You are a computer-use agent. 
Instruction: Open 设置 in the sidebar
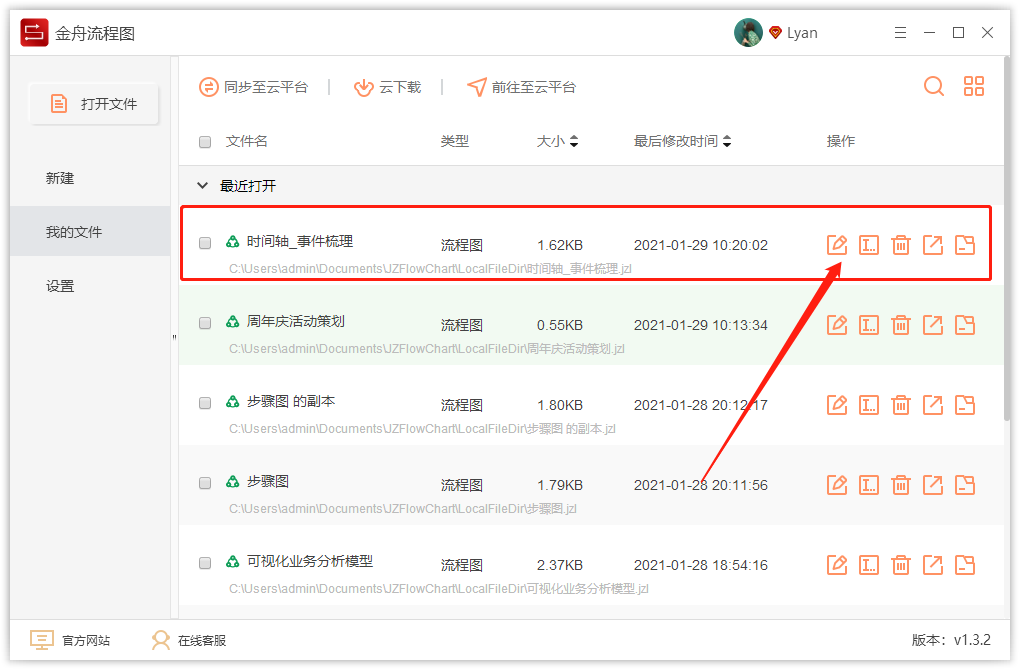[60, 286]
